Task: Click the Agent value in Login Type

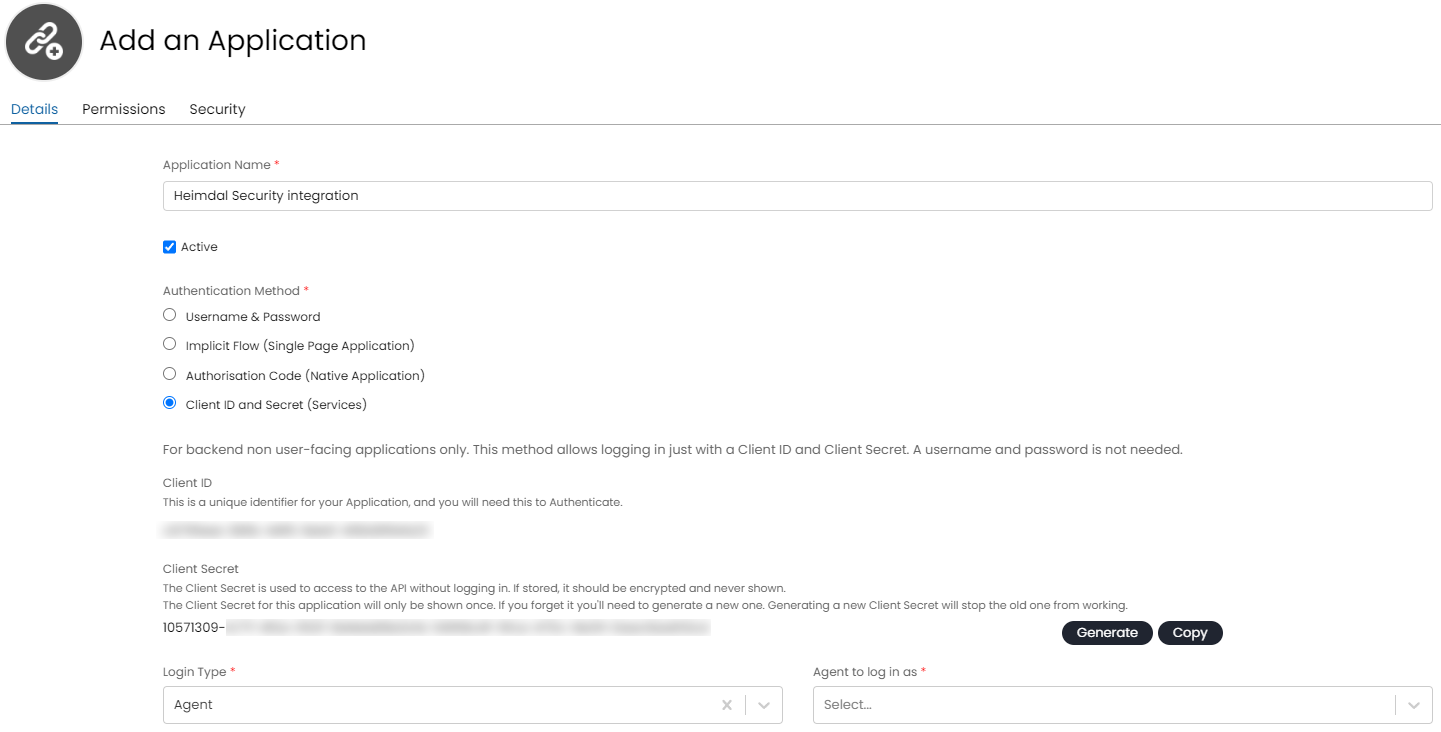Action: coord(194,705)
